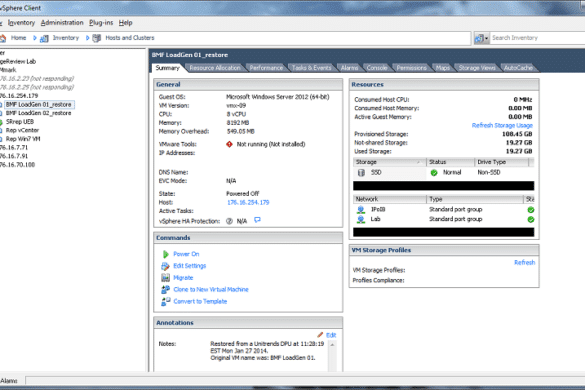Select Rep Win7 VM in tree
585x390 pixels.
[23, 139]
